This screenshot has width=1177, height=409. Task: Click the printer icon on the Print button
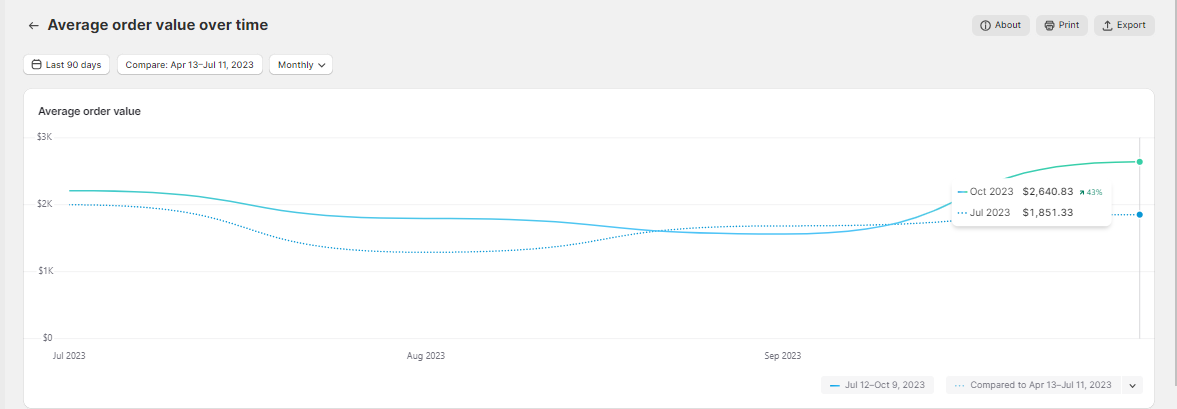1049,25
